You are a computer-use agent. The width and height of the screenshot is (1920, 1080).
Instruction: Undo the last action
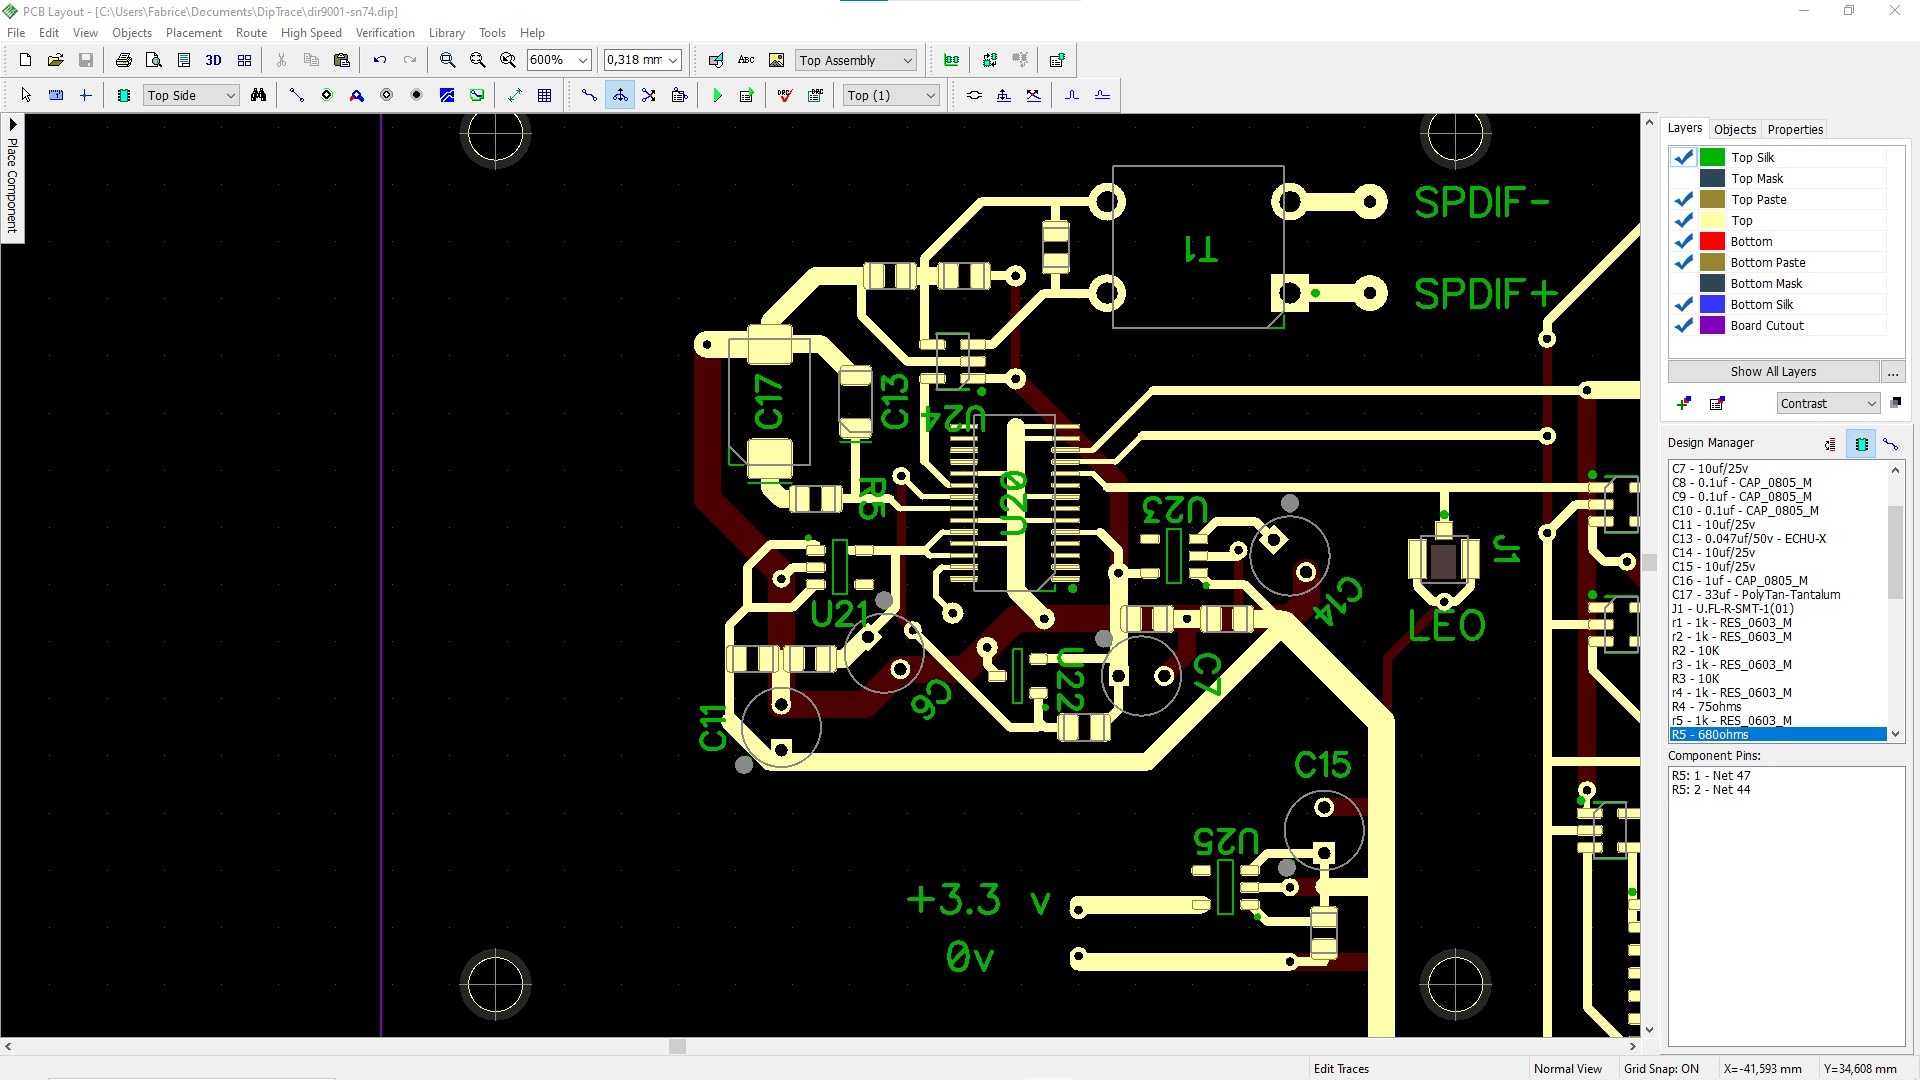380,60
